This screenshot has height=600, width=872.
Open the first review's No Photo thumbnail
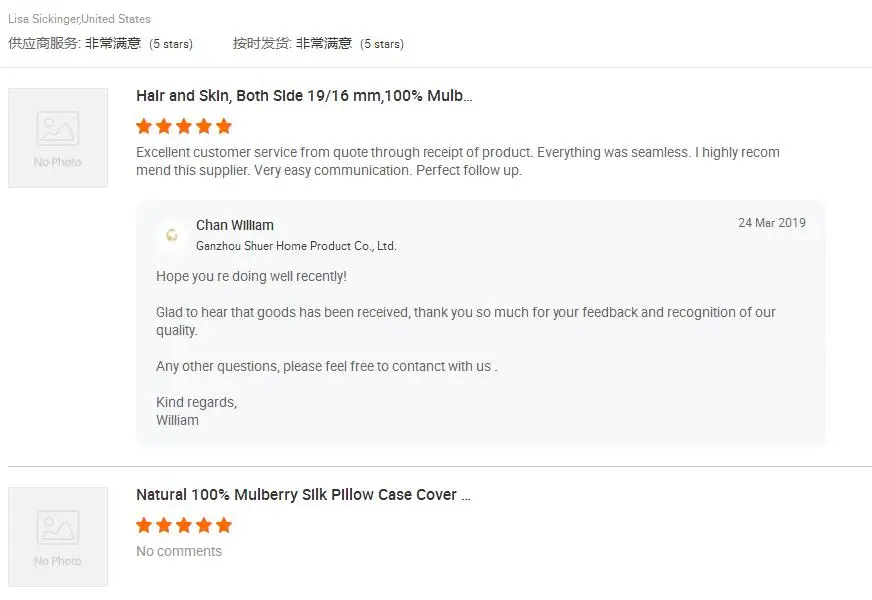pyautogui.click(x=58, y=138)
